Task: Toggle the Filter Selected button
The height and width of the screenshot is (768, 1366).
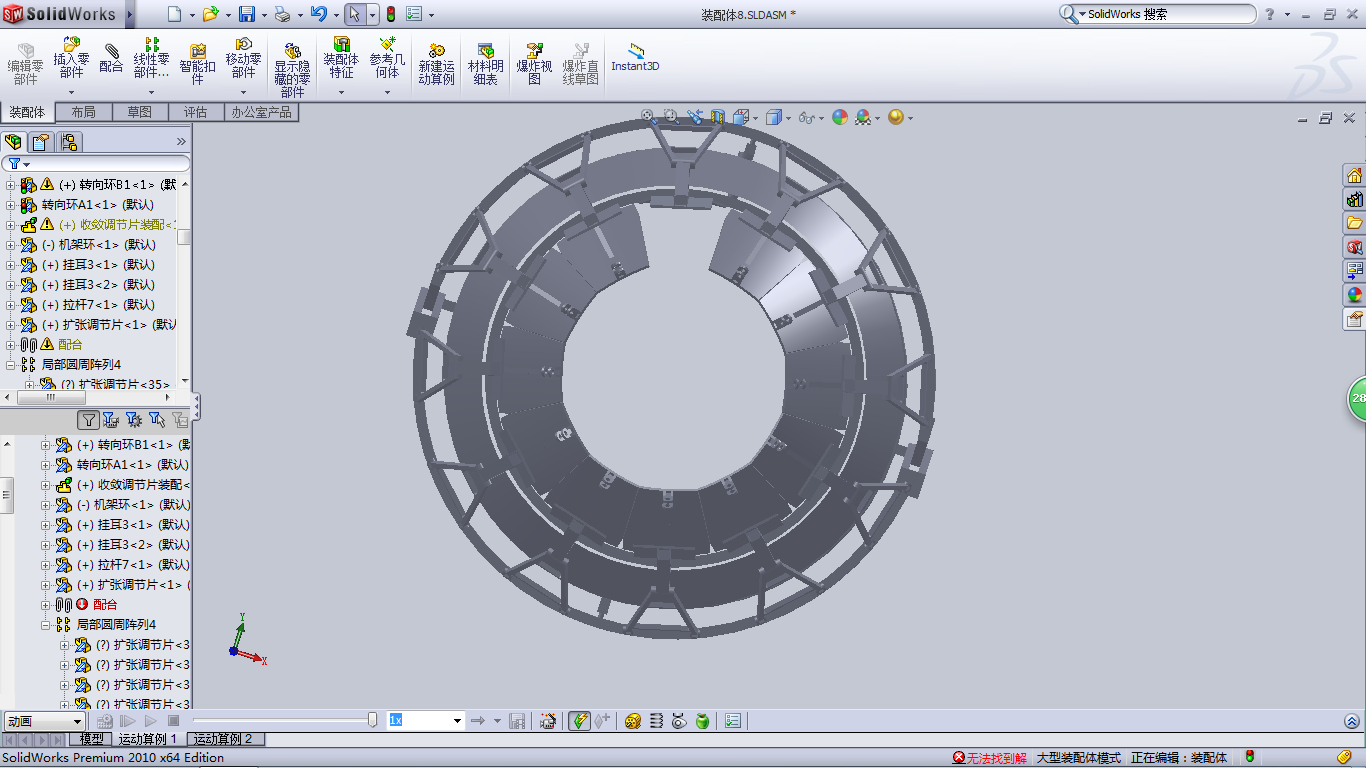Action: pos(156,420)
